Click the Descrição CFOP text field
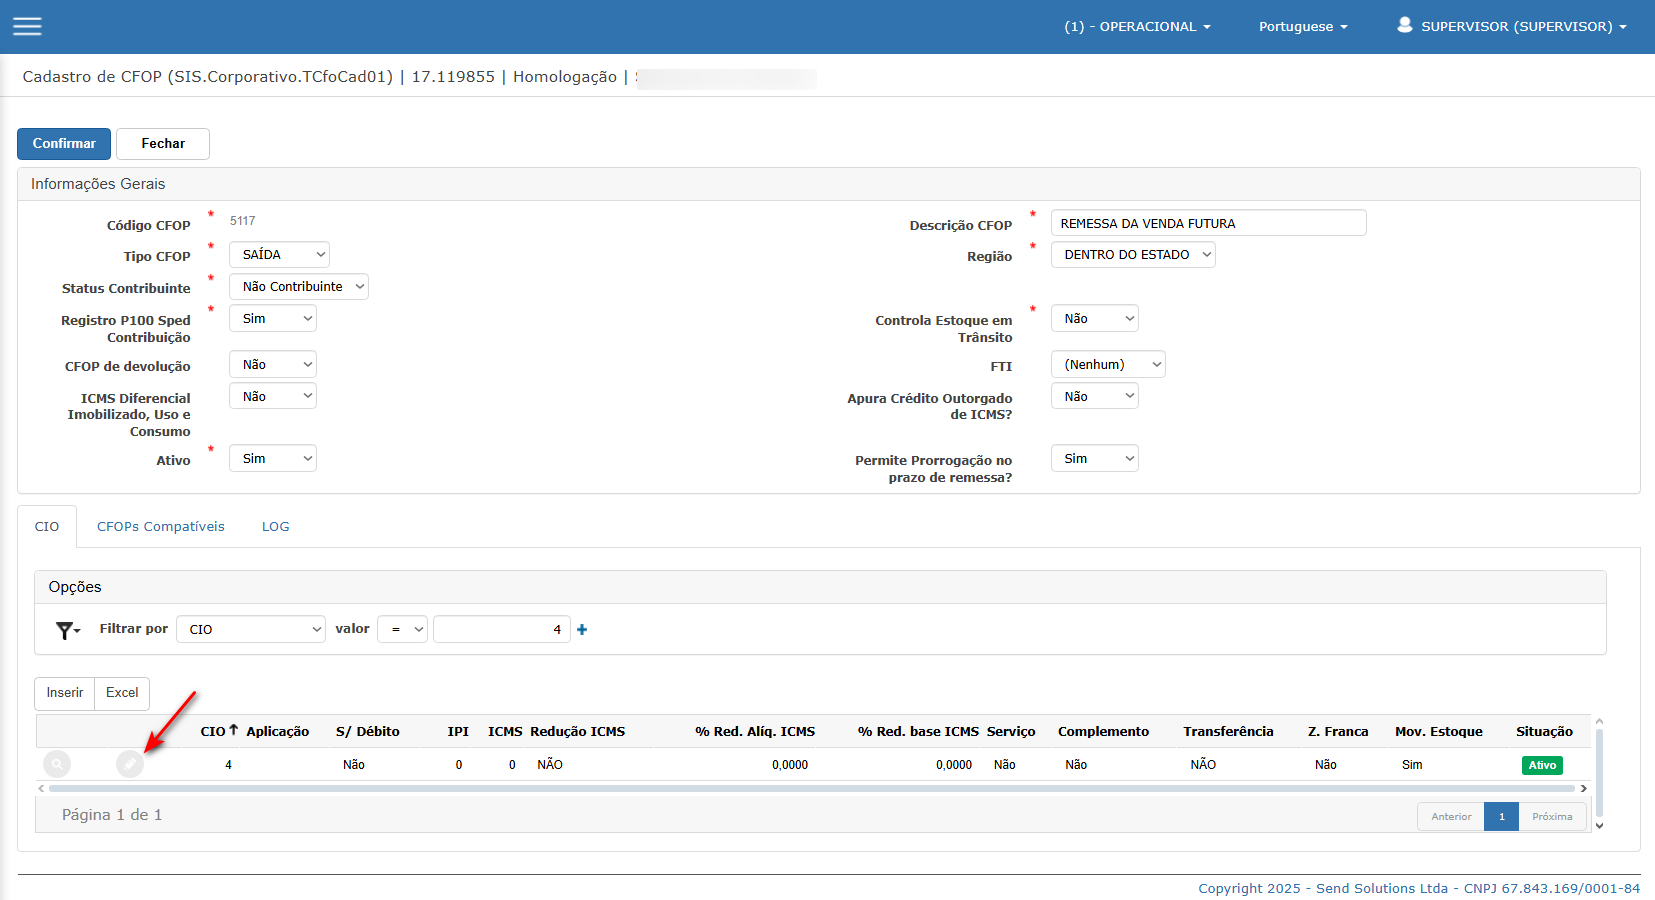 [x=1208, y=223]
